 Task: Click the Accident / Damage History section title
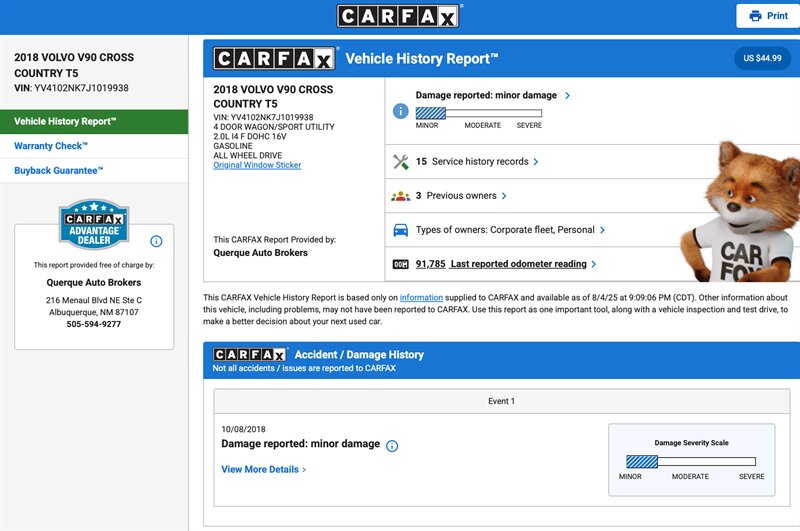(x=359, y=355)
